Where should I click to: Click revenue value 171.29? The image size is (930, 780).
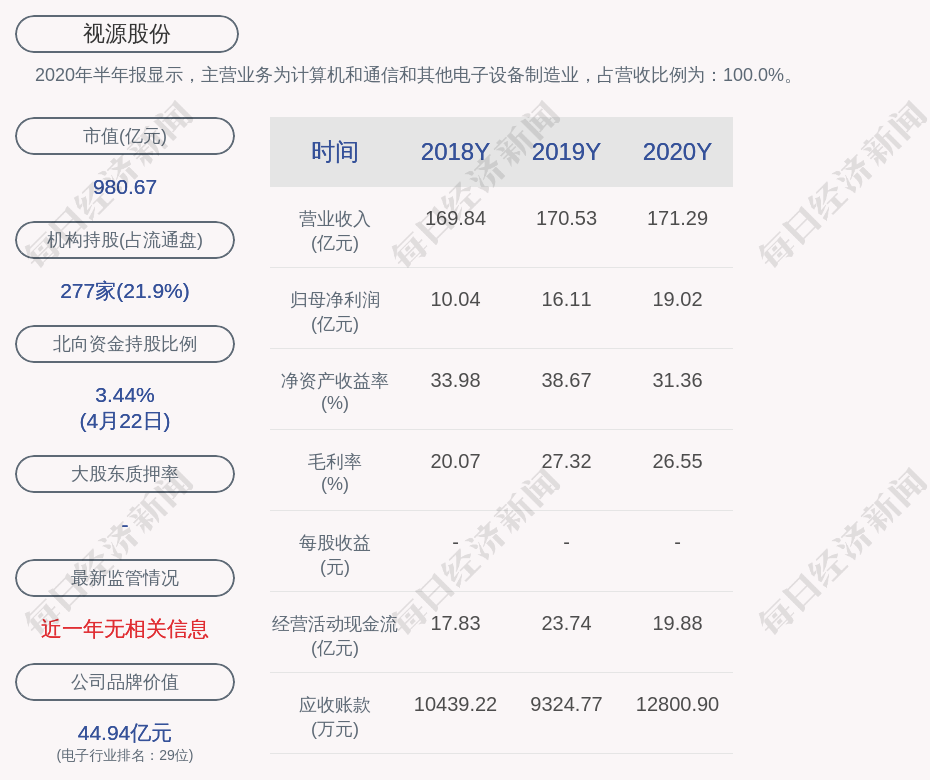677,218
